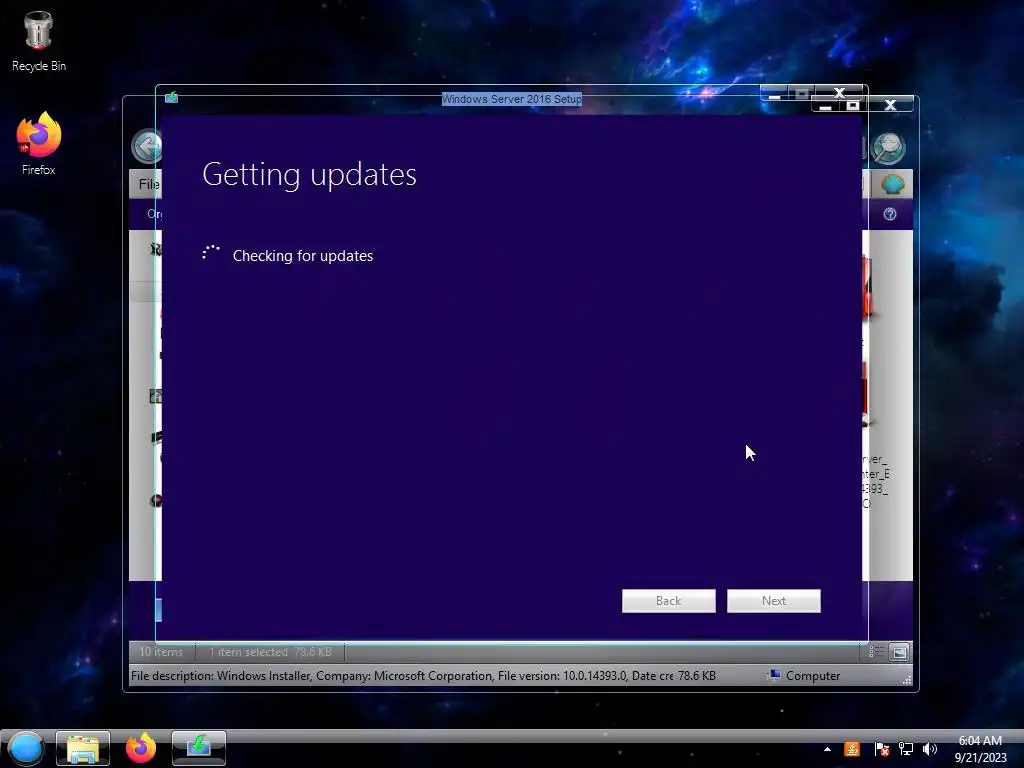This screenshot has height=768, width=1024.
Task: Open the File menu in Explorer
Action: [x=148, y=184]
